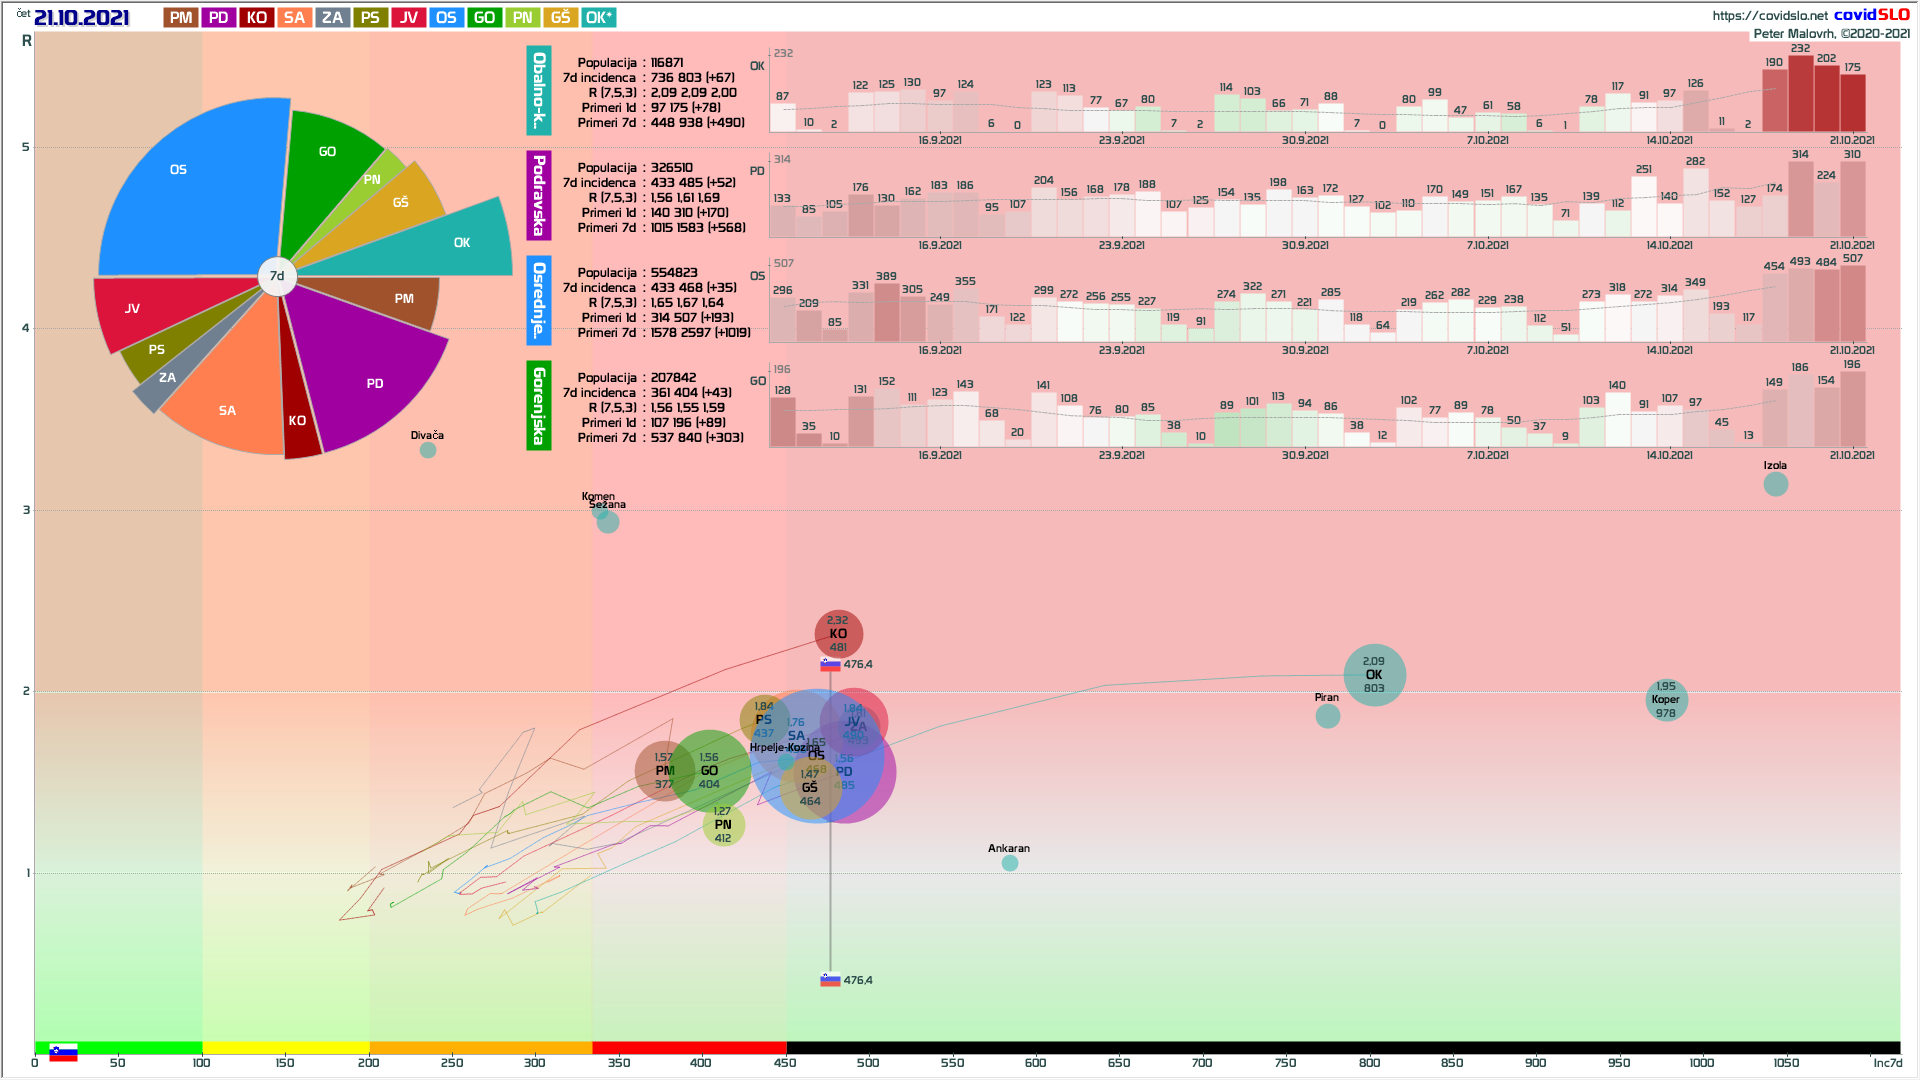Click the Divača municipality dot
This screenshot has height=1080, width=1920.
(428, 450)
